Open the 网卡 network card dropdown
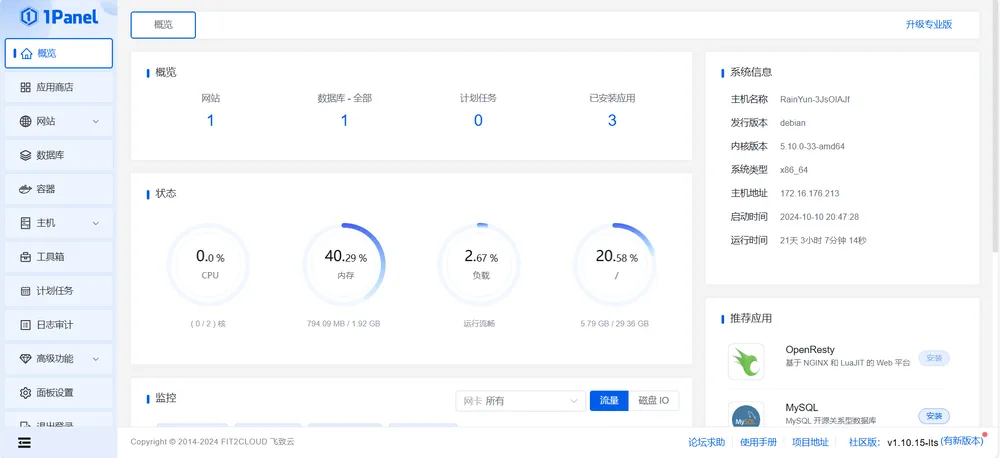 (x=520, y=401)
